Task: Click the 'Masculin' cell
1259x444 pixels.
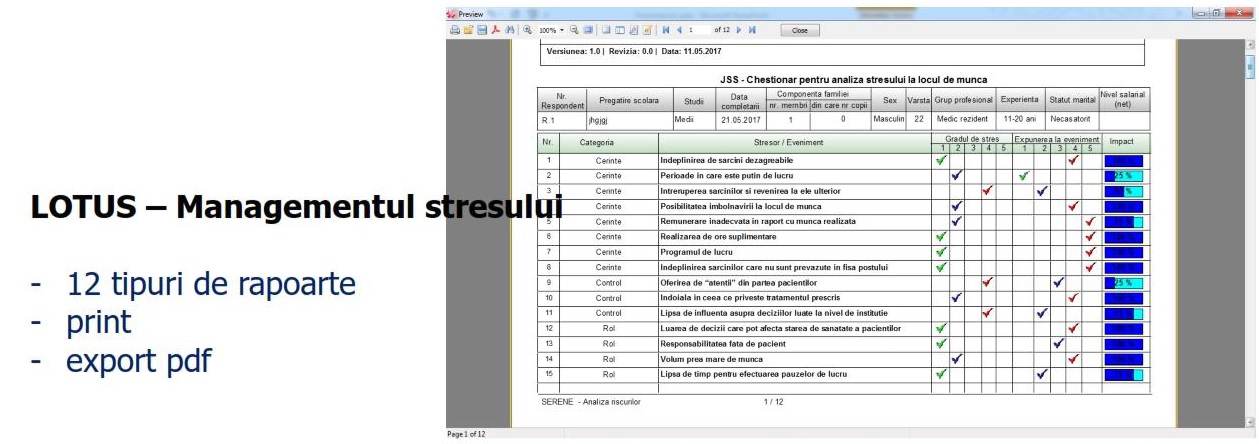Action: coord(889,119)
